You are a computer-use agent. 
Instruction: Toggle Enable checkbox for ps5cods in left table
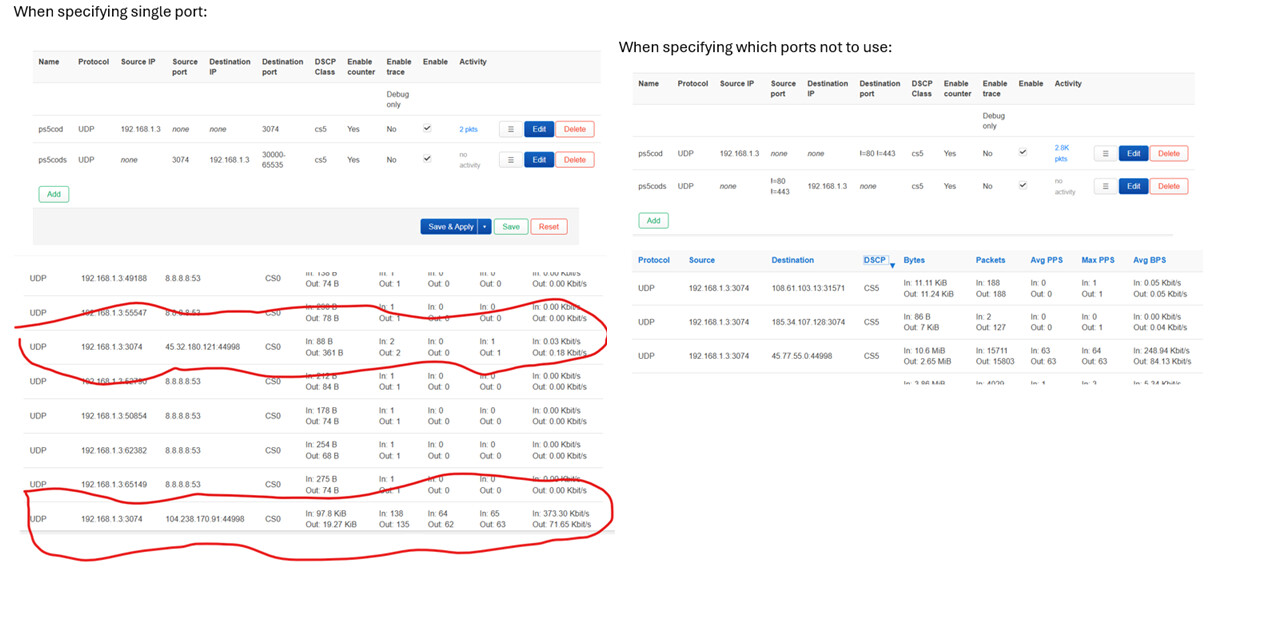427,159
